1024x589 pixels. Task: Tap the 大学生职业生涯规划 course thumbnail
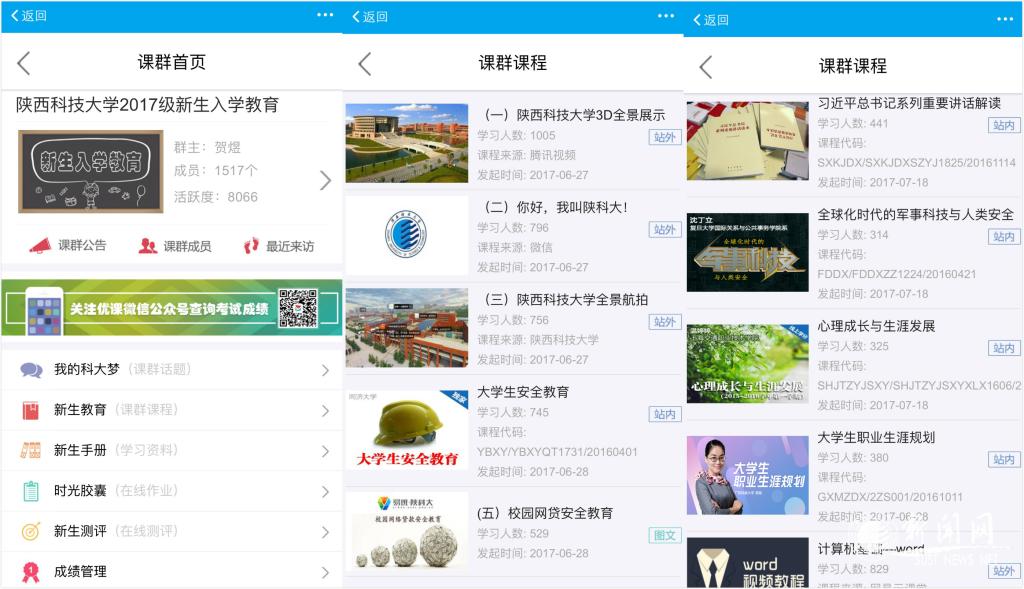point(747,474)
